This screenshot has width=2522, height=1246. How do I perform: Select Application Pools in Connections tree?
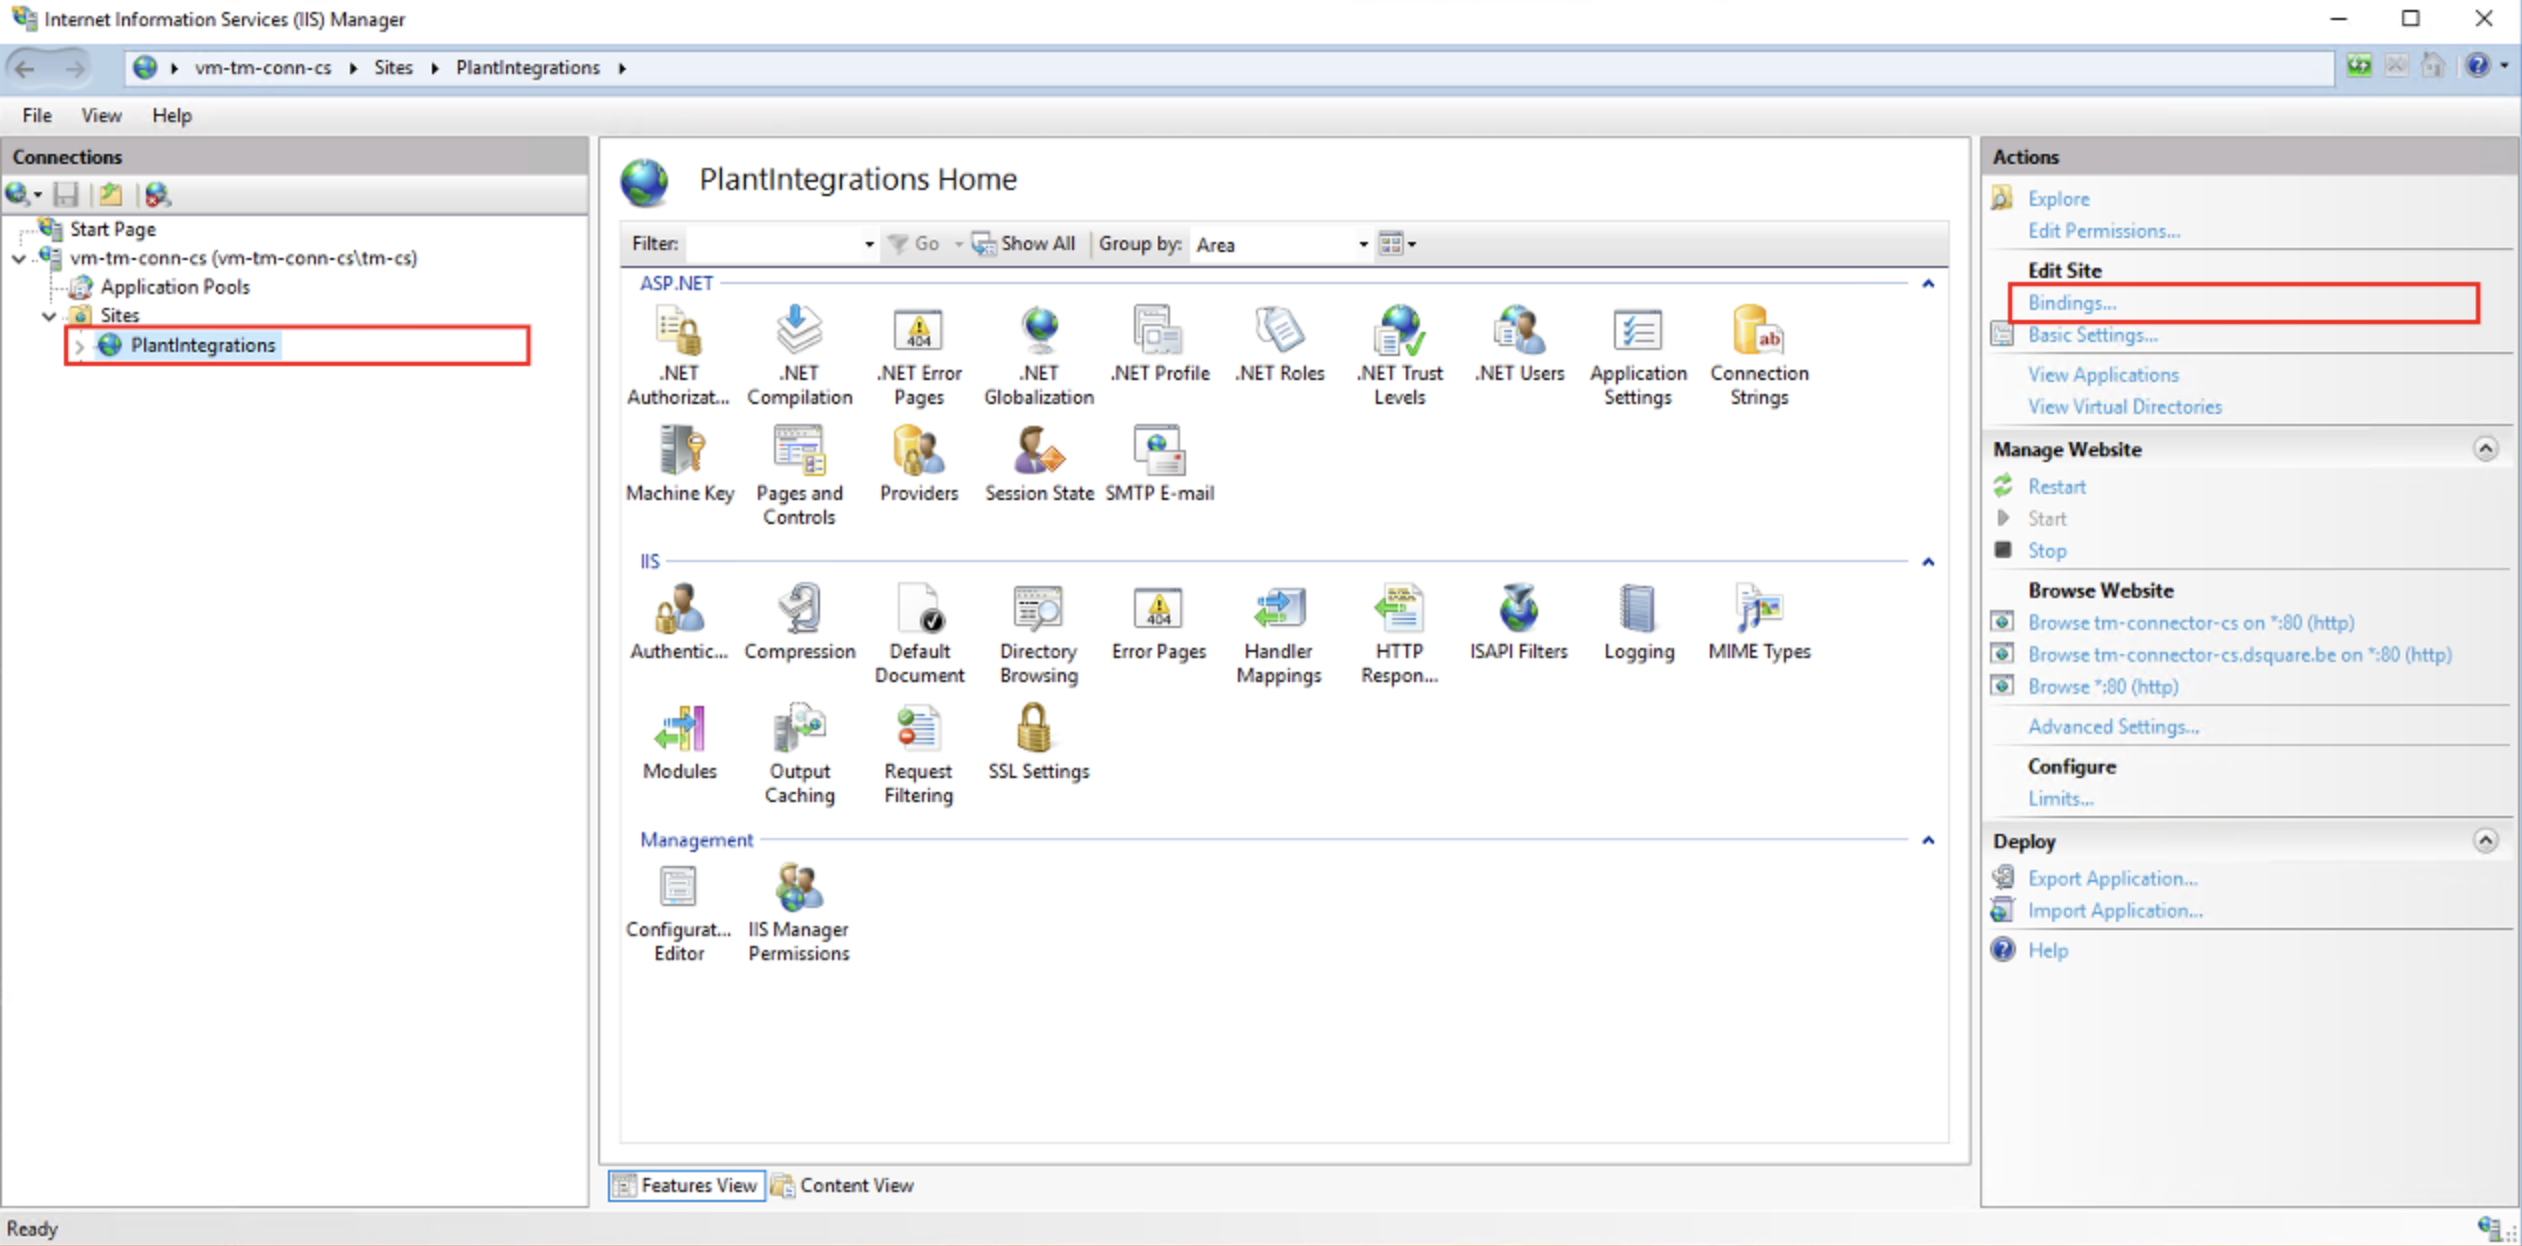pos(174,287)
